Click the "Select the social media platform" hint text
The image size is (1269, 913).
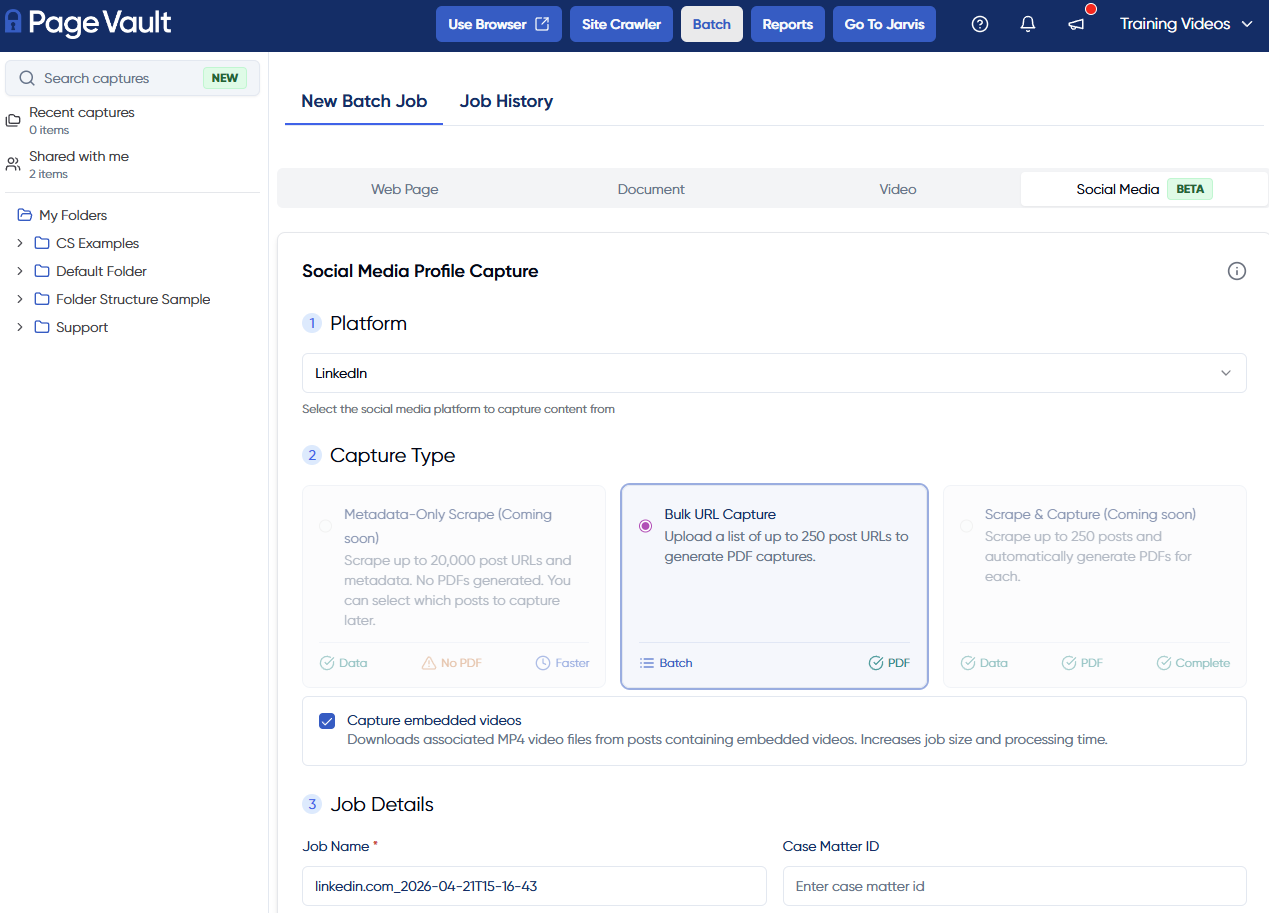click(458, 409)
